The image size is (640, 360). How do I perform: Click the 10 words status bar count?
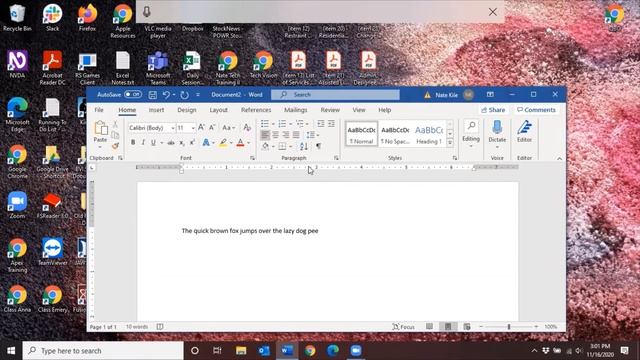(x=137, y=327)
